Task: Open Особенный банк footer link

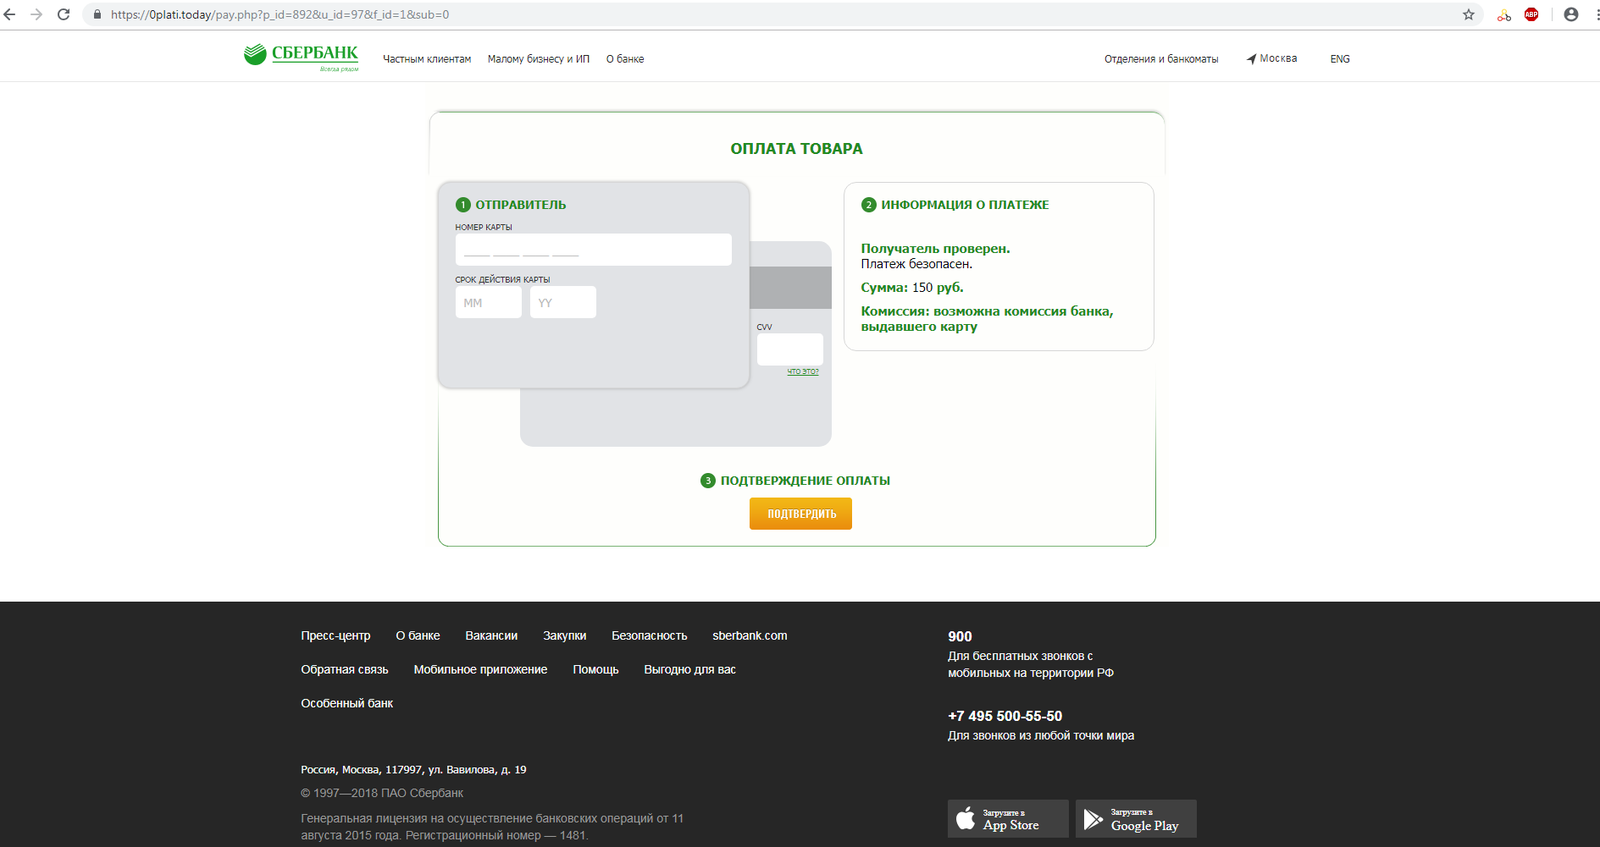Action: [x=347, y=704]
